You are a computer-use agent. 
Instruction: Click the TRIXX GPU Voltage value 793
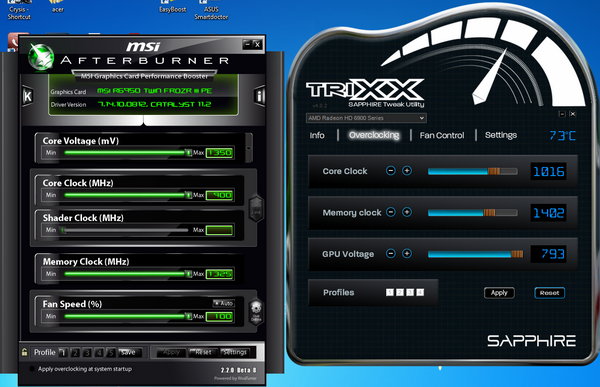click(x=548, y=254)
